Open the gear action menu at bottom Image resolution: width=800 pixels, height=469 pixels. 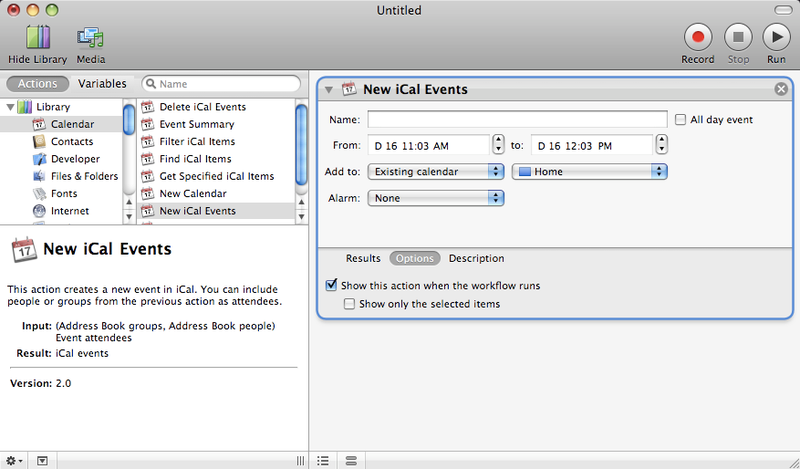pyautogui.click(x=13, y=461)
